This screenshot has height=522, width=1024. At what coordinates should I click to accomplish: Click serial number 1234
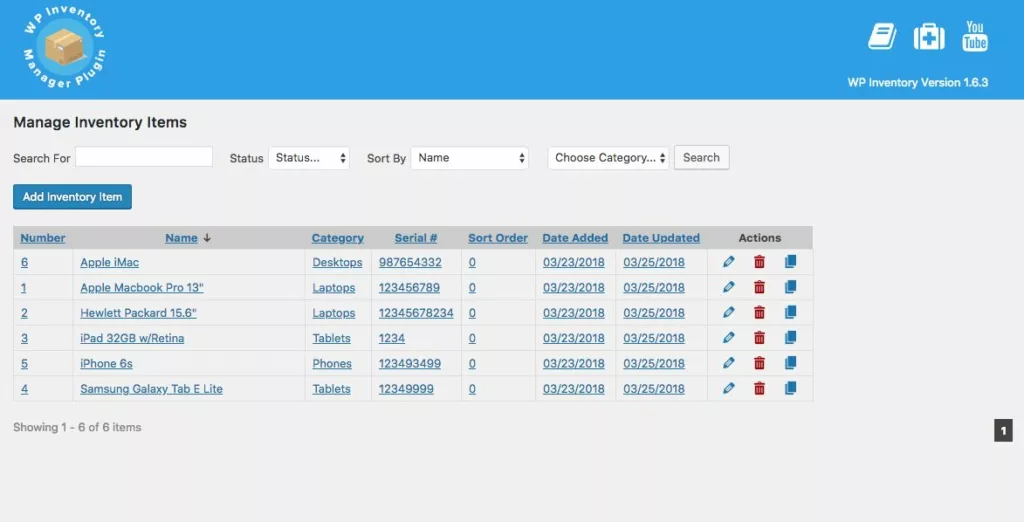coord(392,338)
